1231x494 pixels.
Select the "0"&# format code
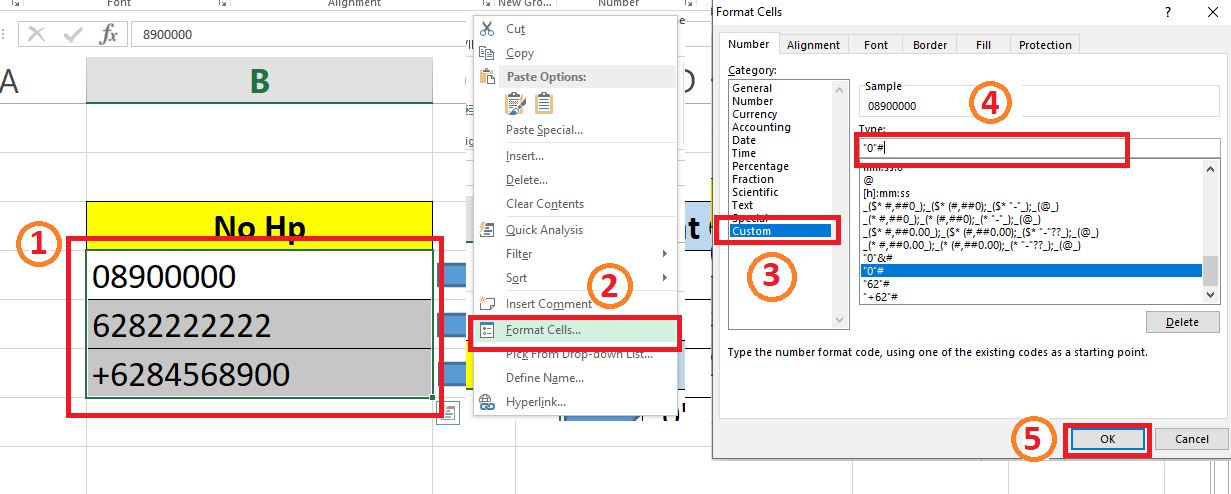point(877,257)
